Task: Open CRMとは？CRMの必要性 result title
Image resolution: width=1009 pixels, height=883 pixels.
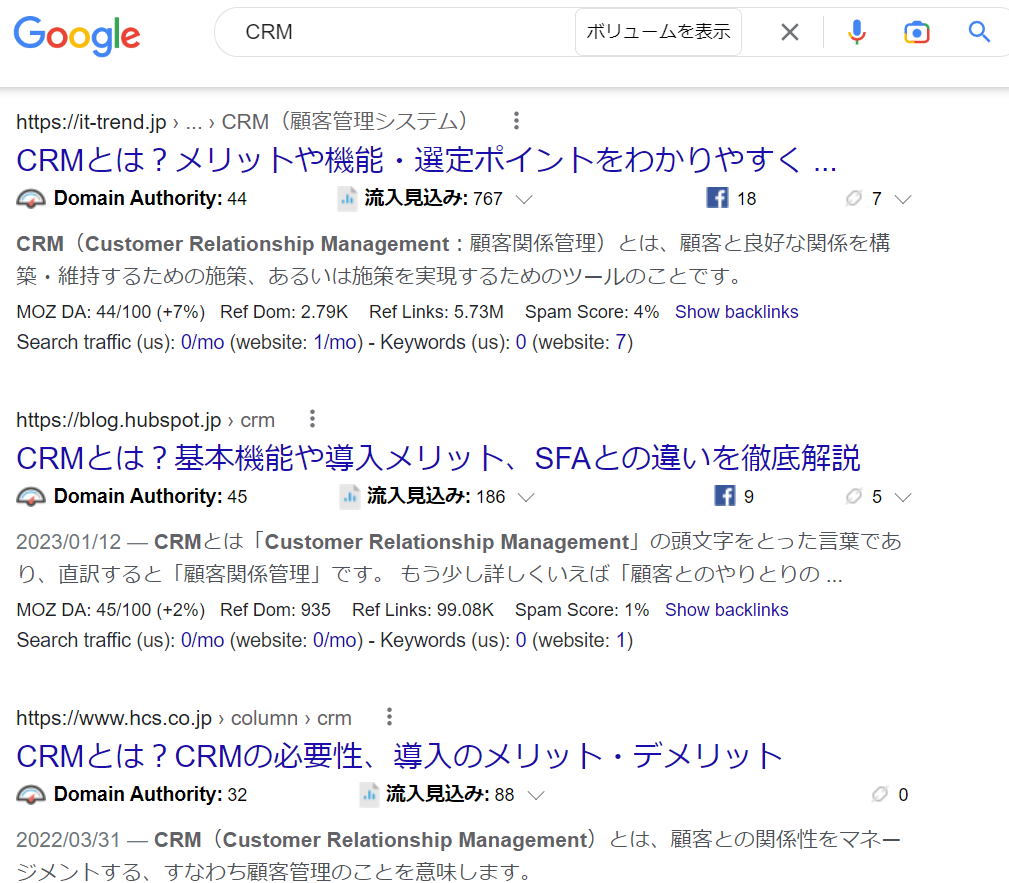Action: click(x=399, y=756)
